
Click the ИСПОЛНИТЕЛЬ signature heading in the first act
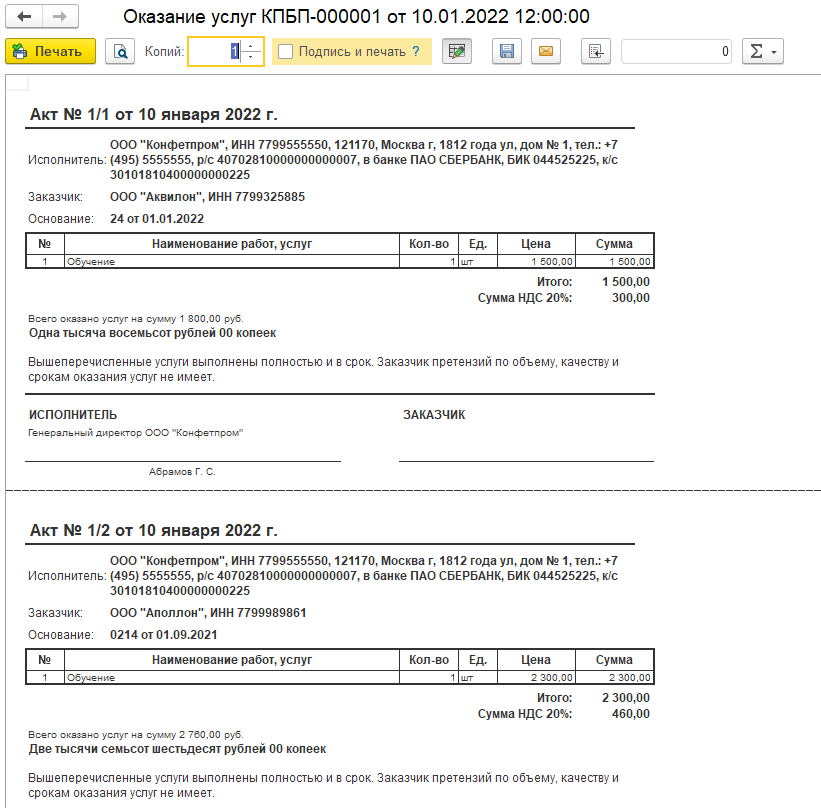73,415
